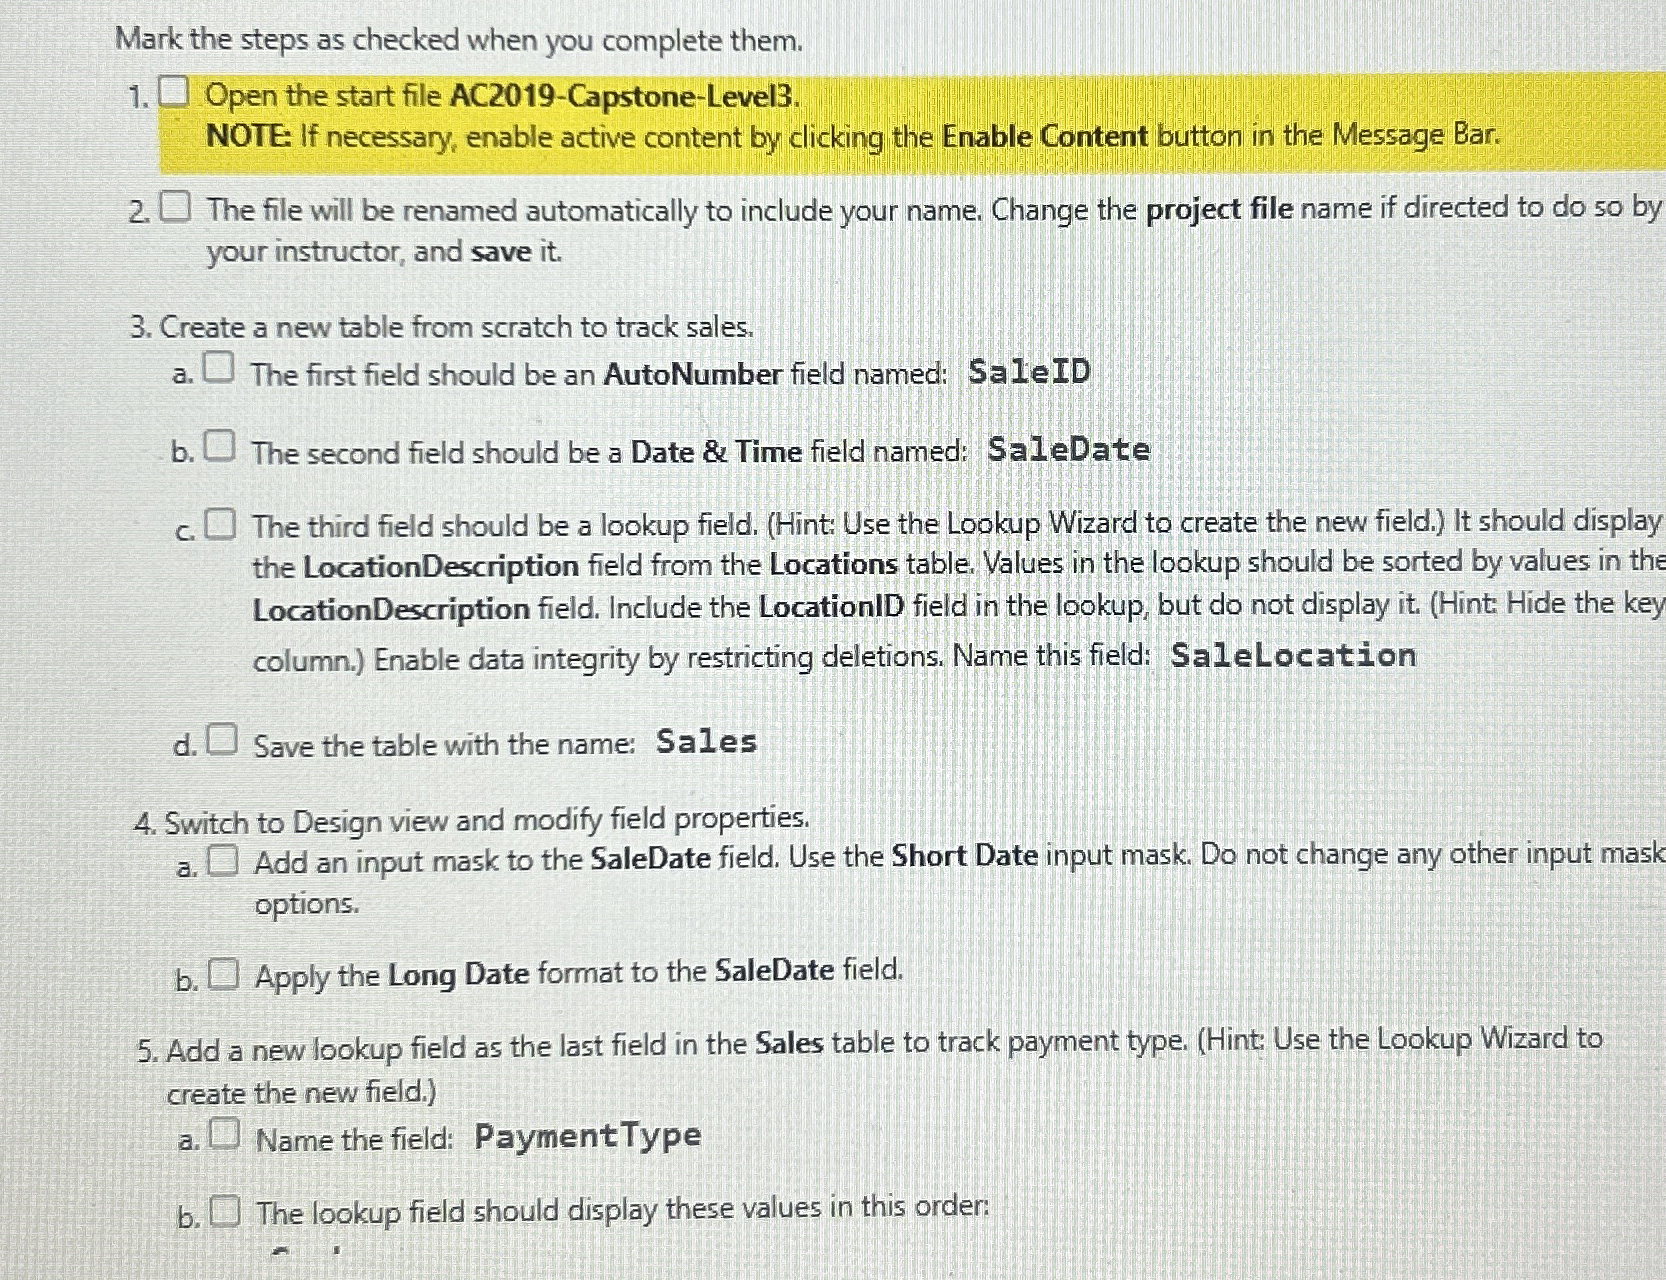Click the PaymentType field name text

[587, 1133]
